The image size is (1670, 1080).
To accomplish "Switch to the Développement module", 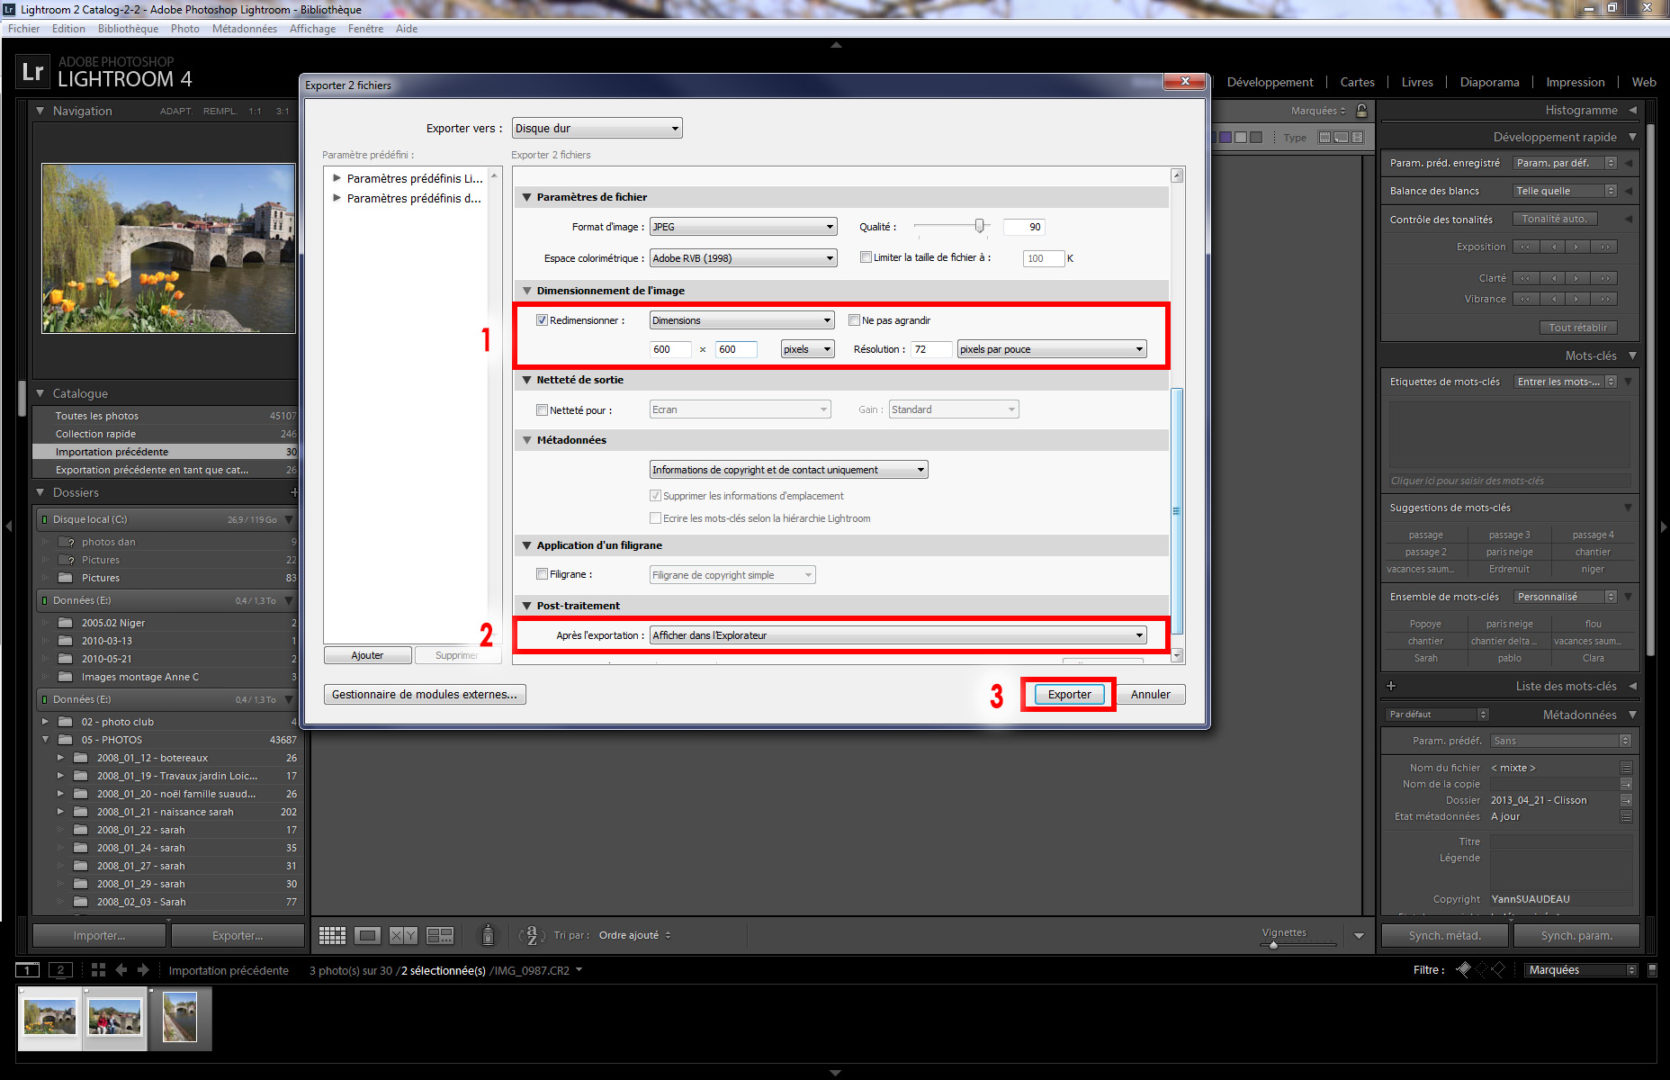I will tap(1270, 82).
